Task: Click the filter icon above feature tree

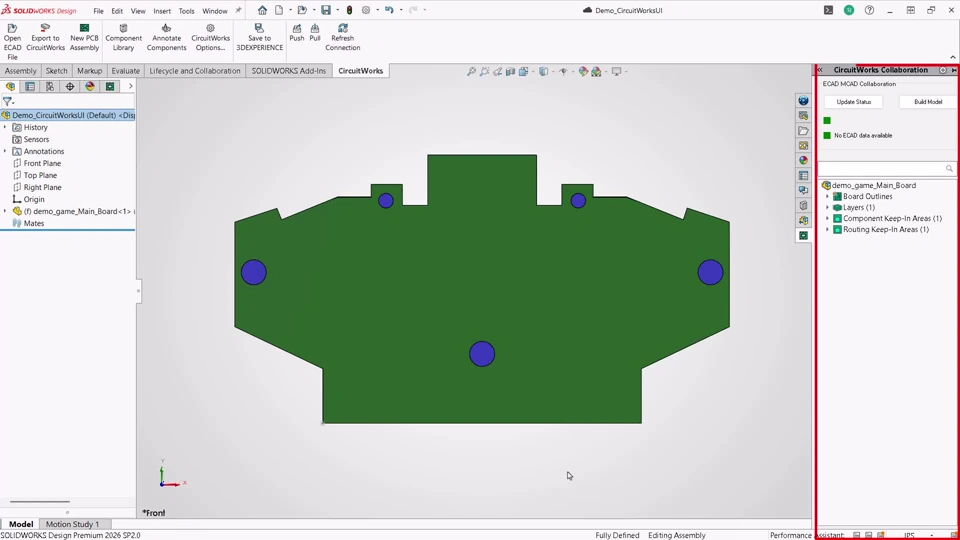Action: click(x=7, y=102)
